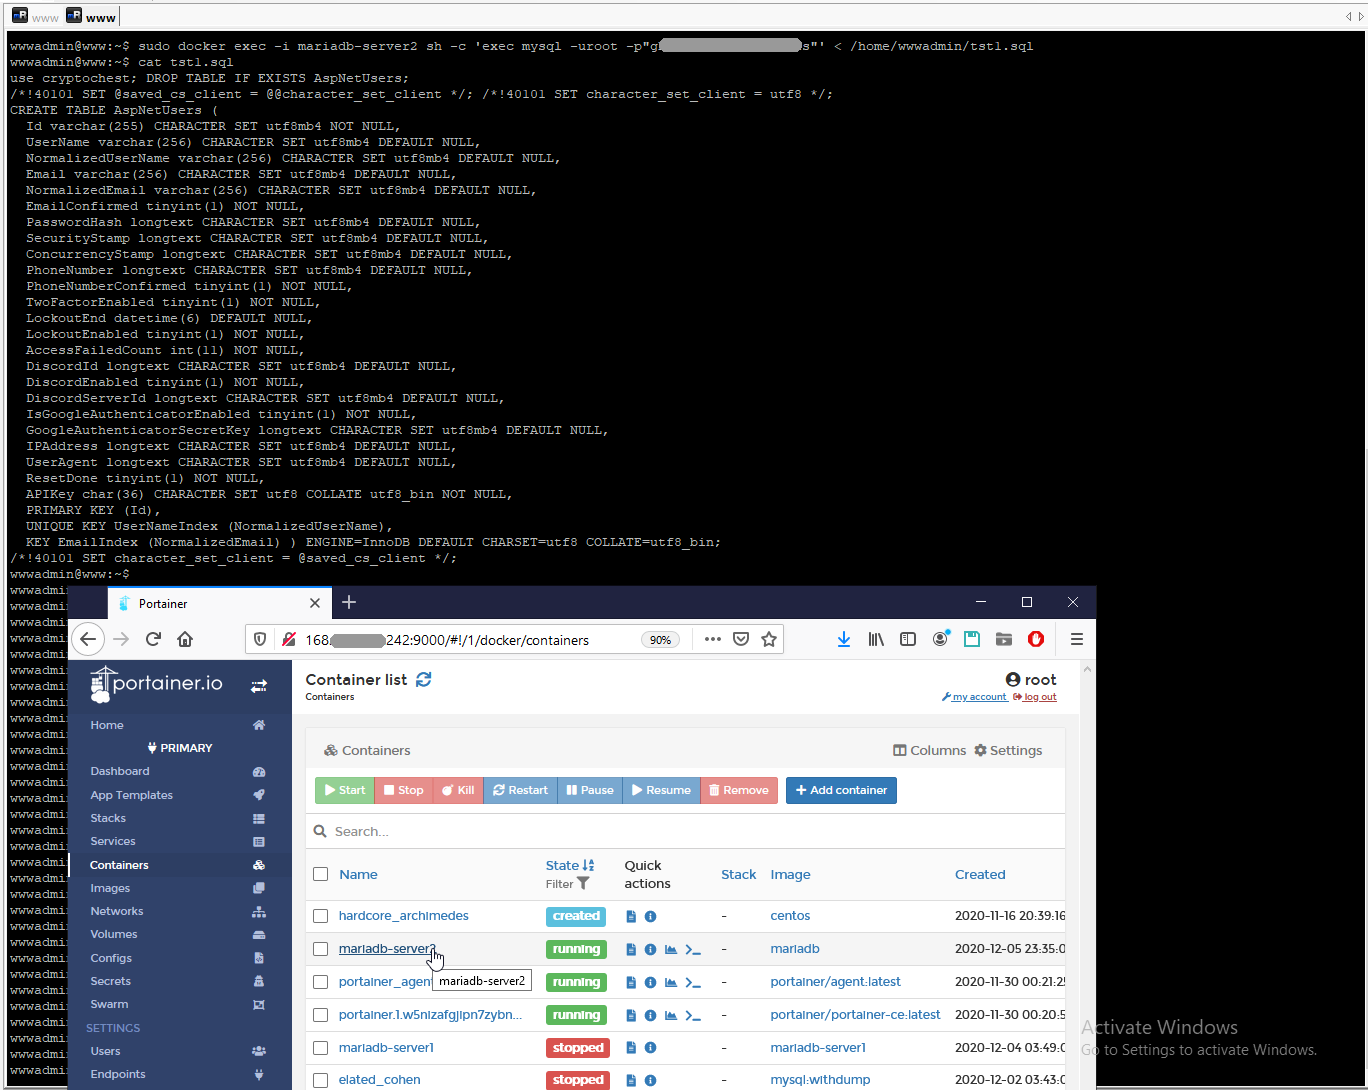Open the Columns options
The image size is (1368, 1090).
tap(930, 750)
